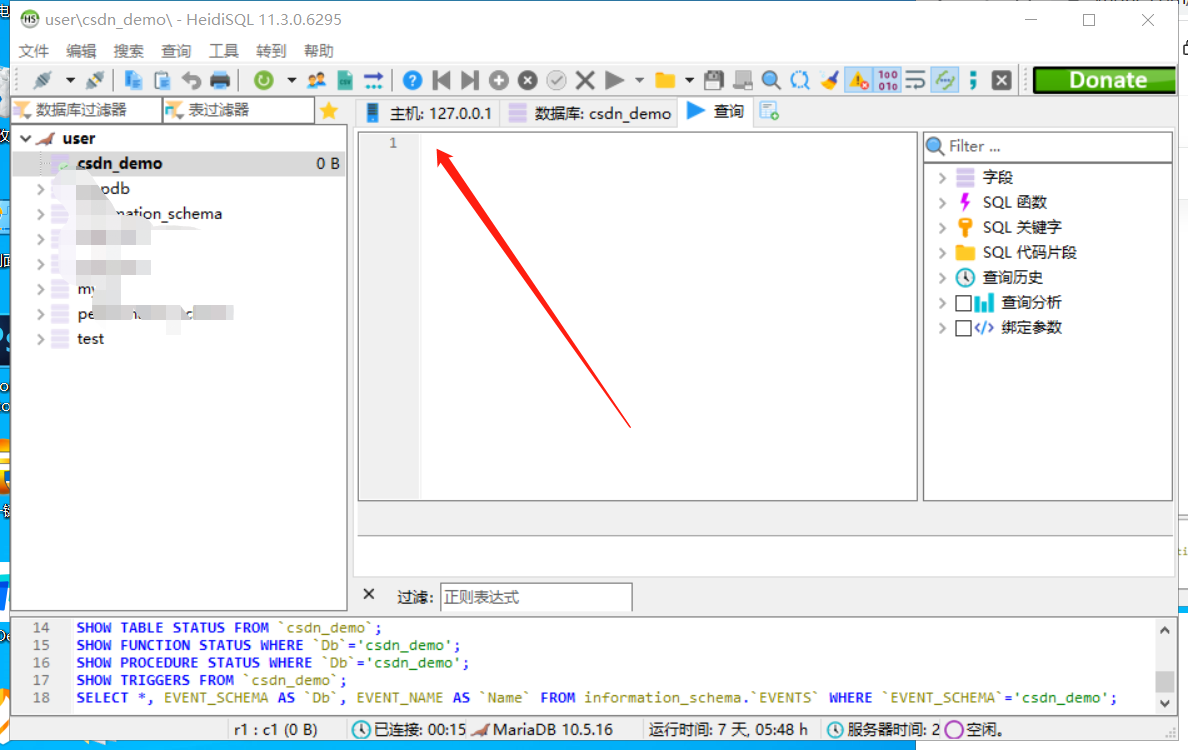Open the 工具 menu
Image resolution: width=1188 pixels, height=750 pixels.
coord(224,51)
